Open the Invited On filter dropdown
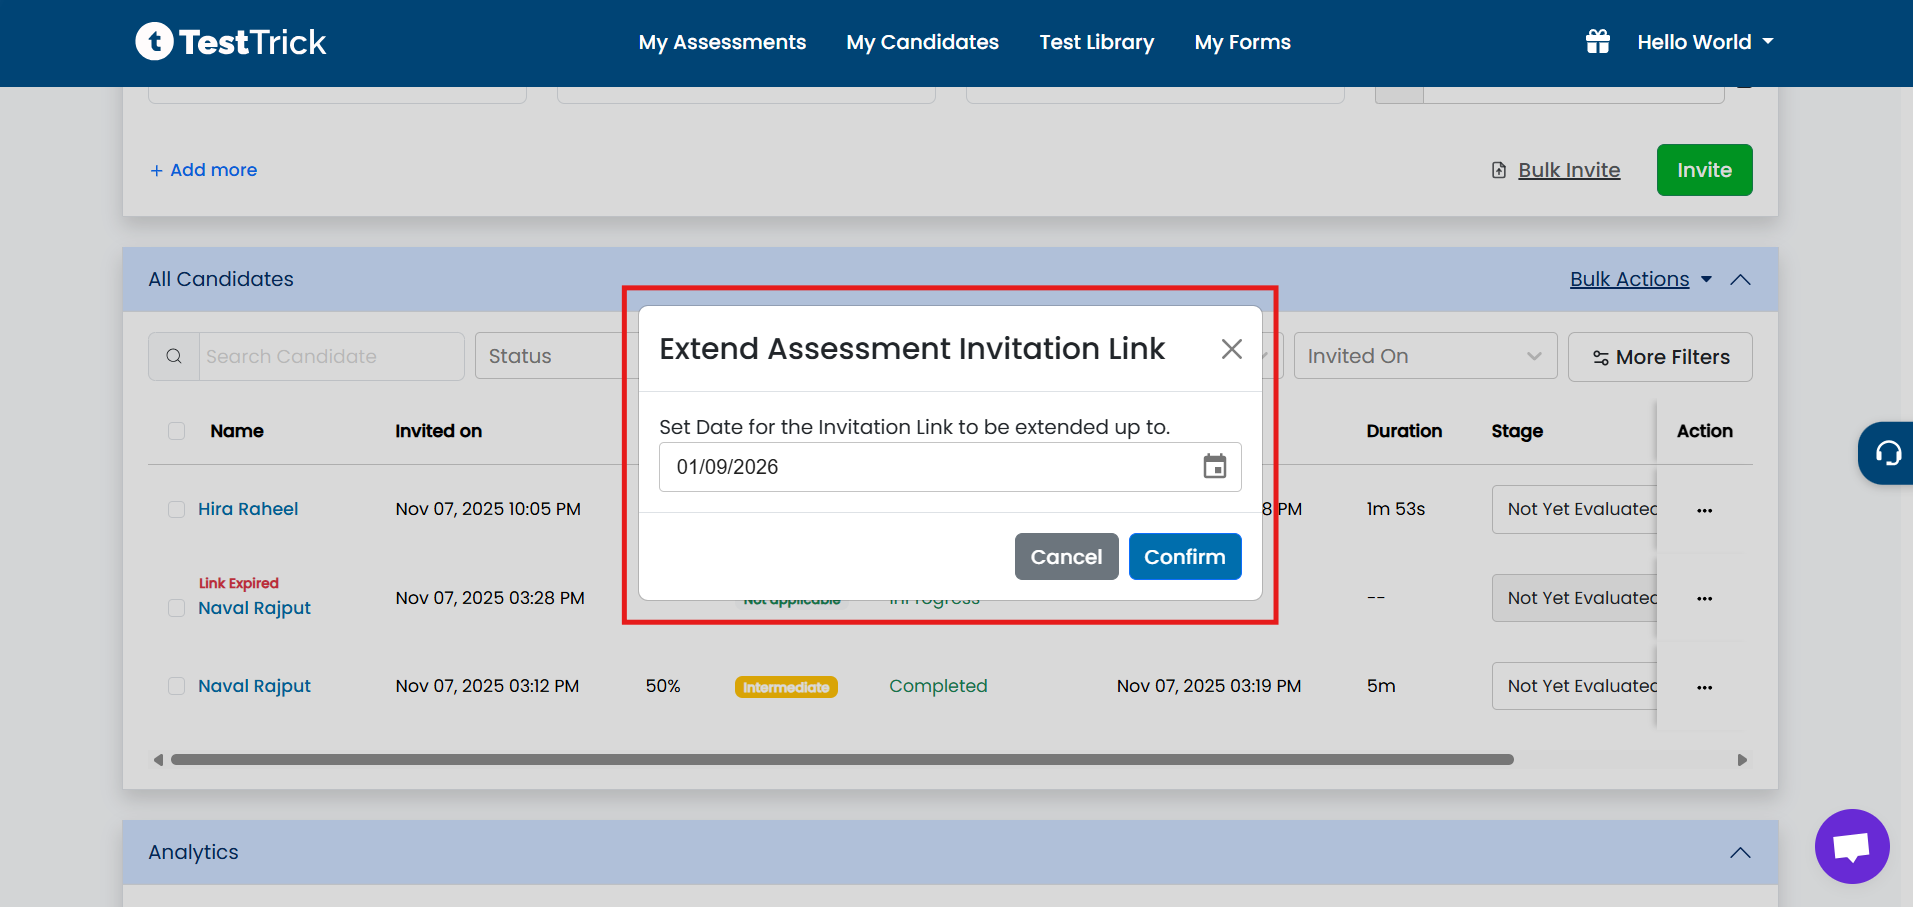This screenshot has height=907, width=1913. 1425,356
